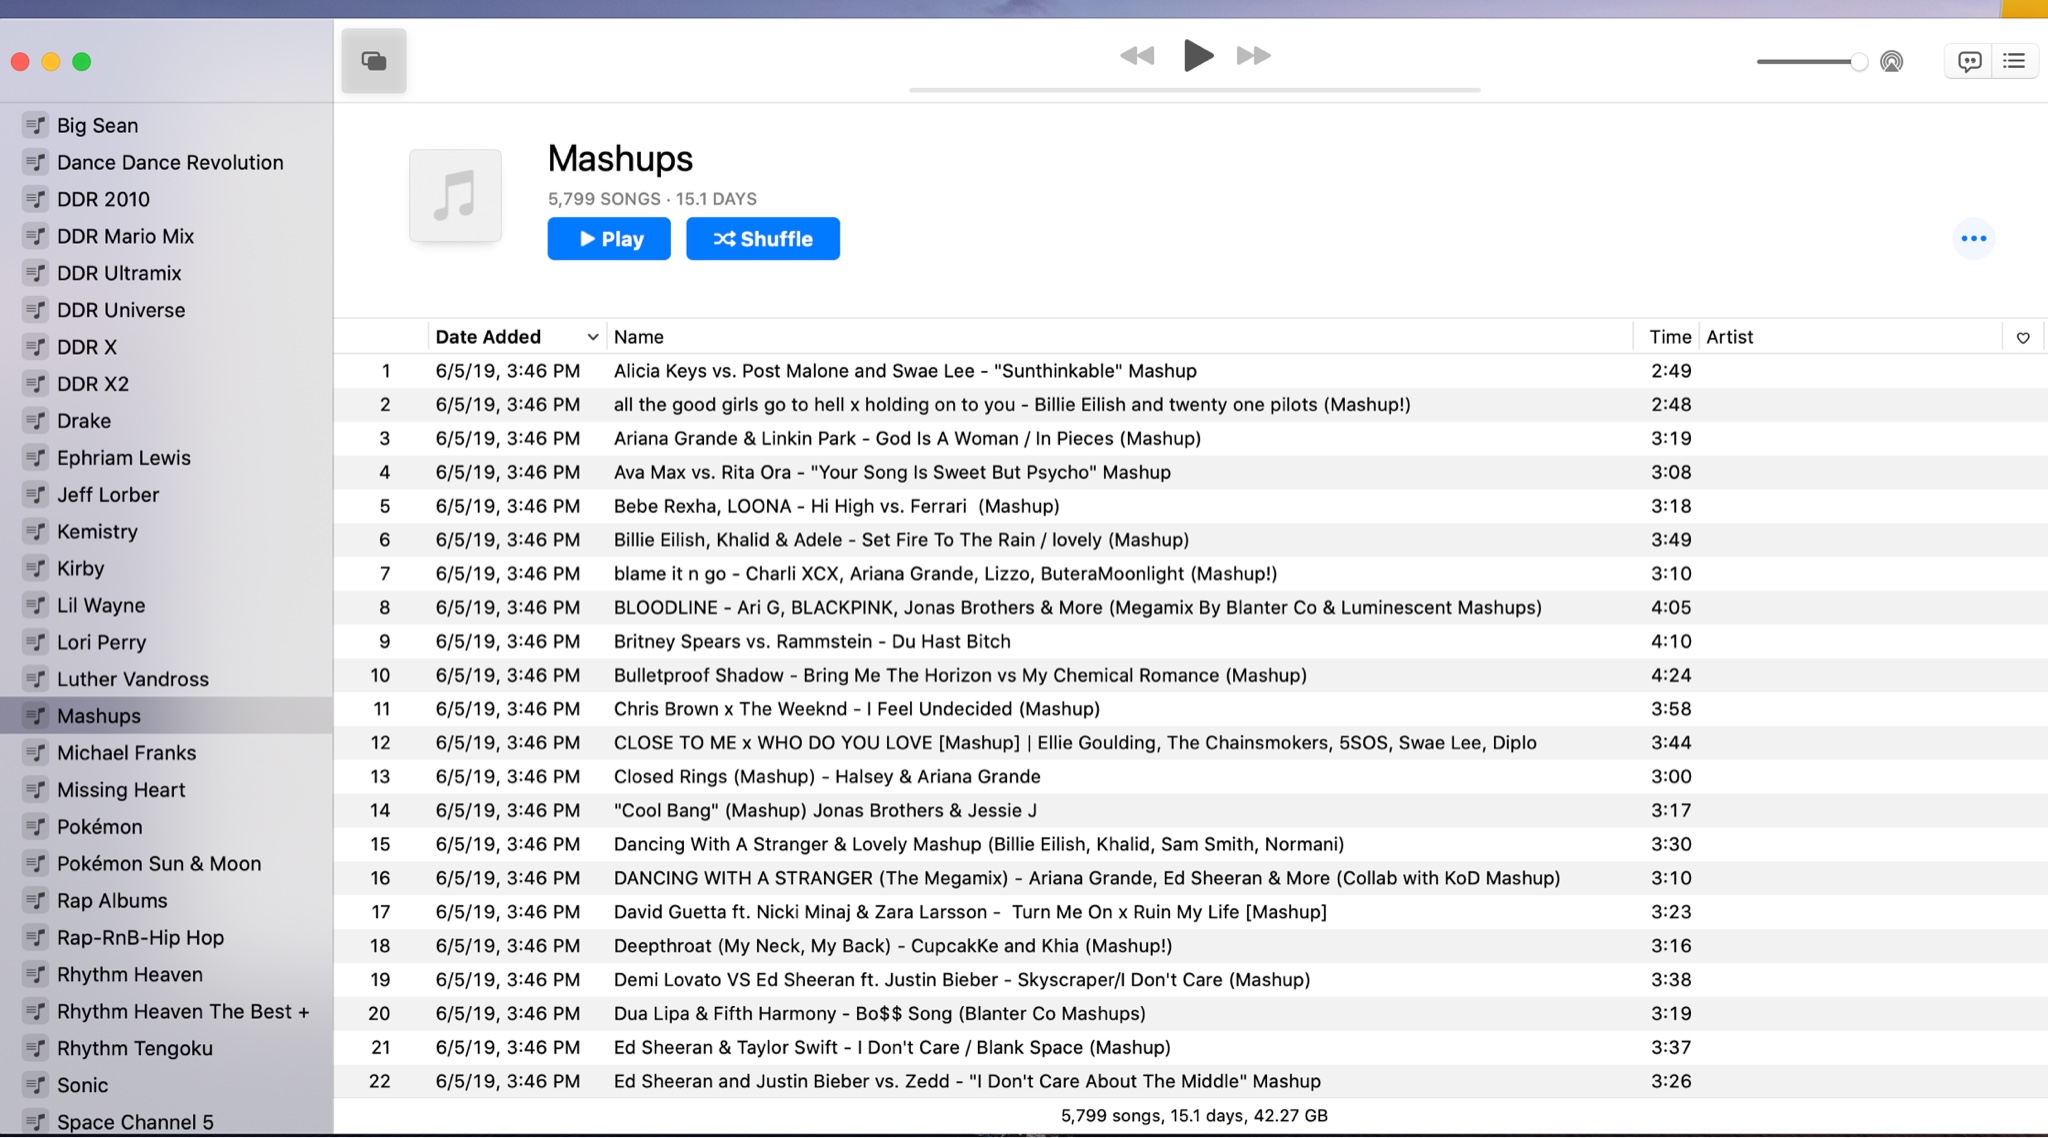Click the blue Play button
Viewport: 2048px width, 1138px height.
tap(608, 239)
